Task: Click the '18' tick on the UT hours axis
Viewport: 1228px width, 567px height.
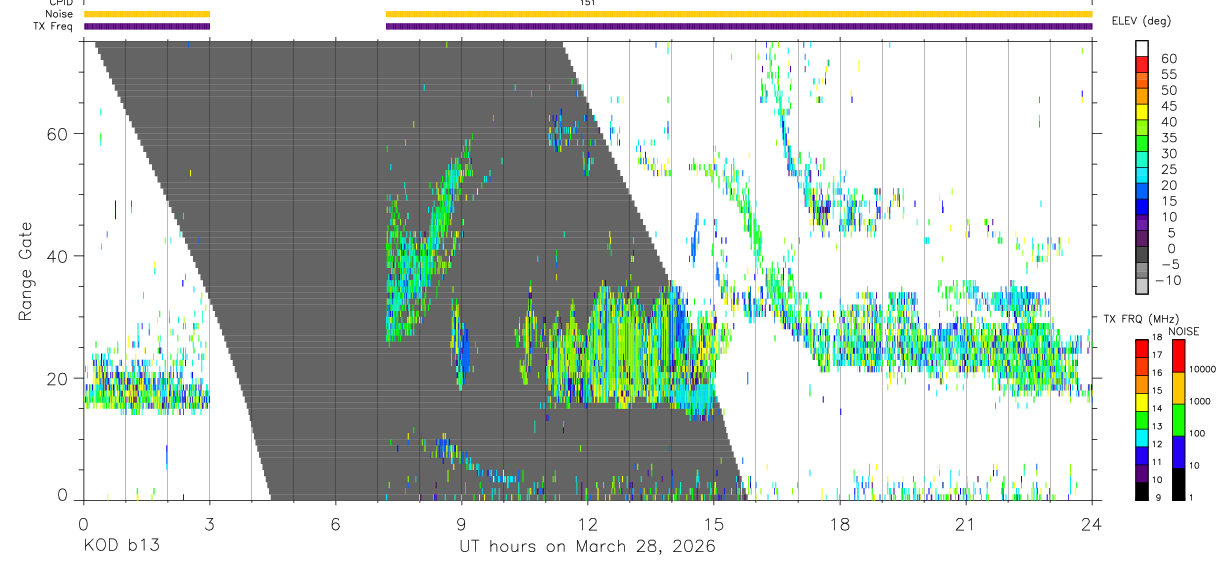Action: [x=839, y=523]
